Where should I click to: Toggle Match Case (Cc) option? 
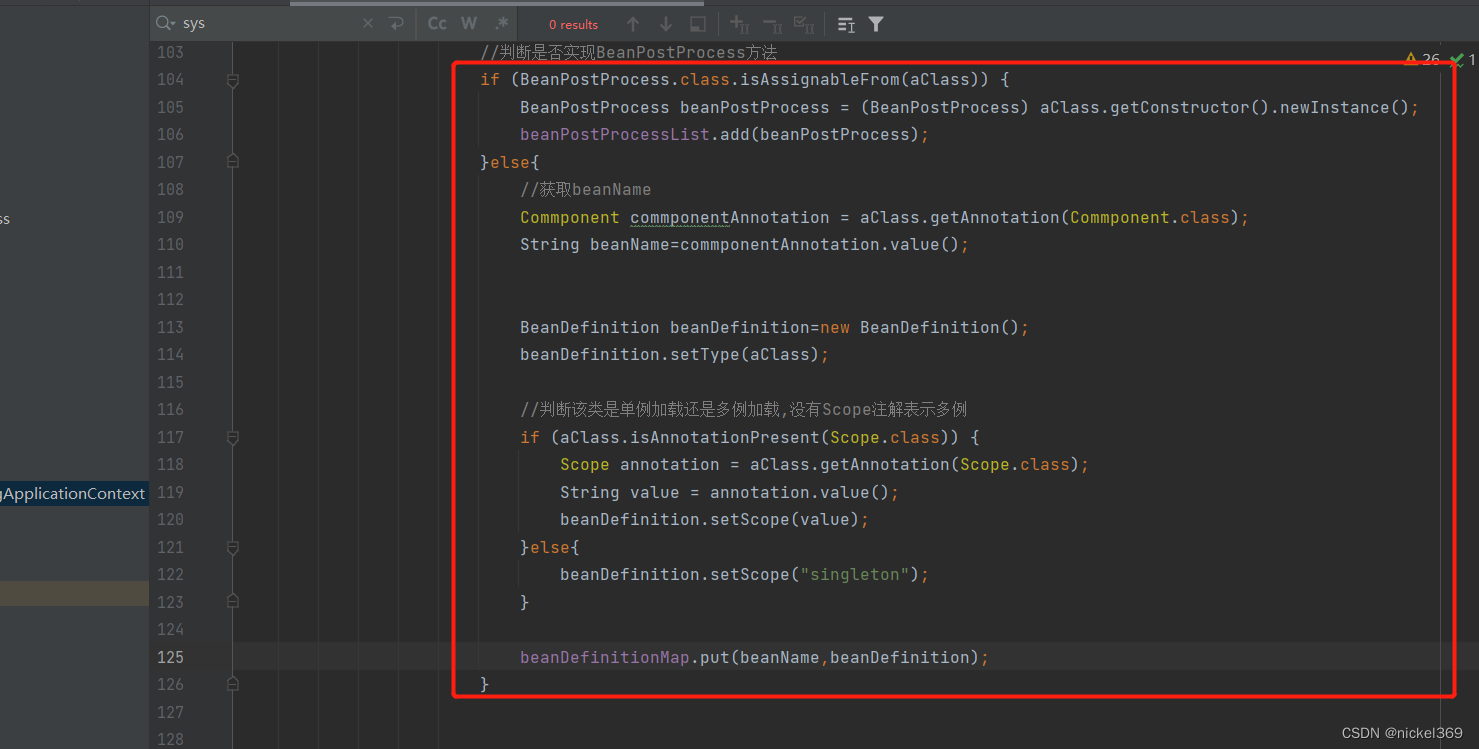click(x=437, y=23)
